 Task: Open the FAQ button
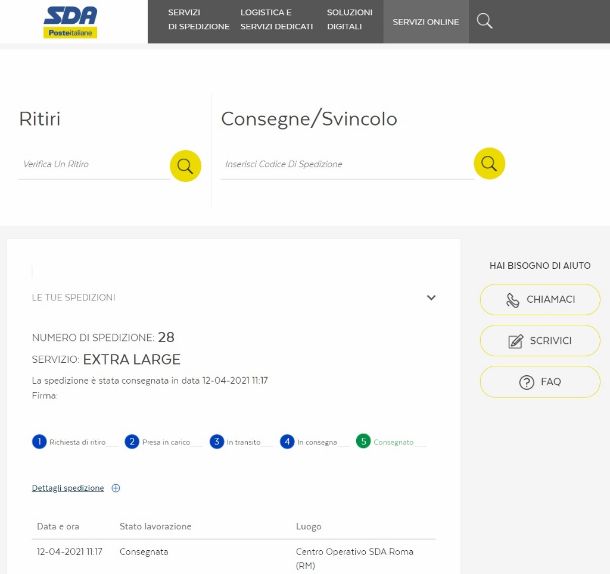pos(540,382)
